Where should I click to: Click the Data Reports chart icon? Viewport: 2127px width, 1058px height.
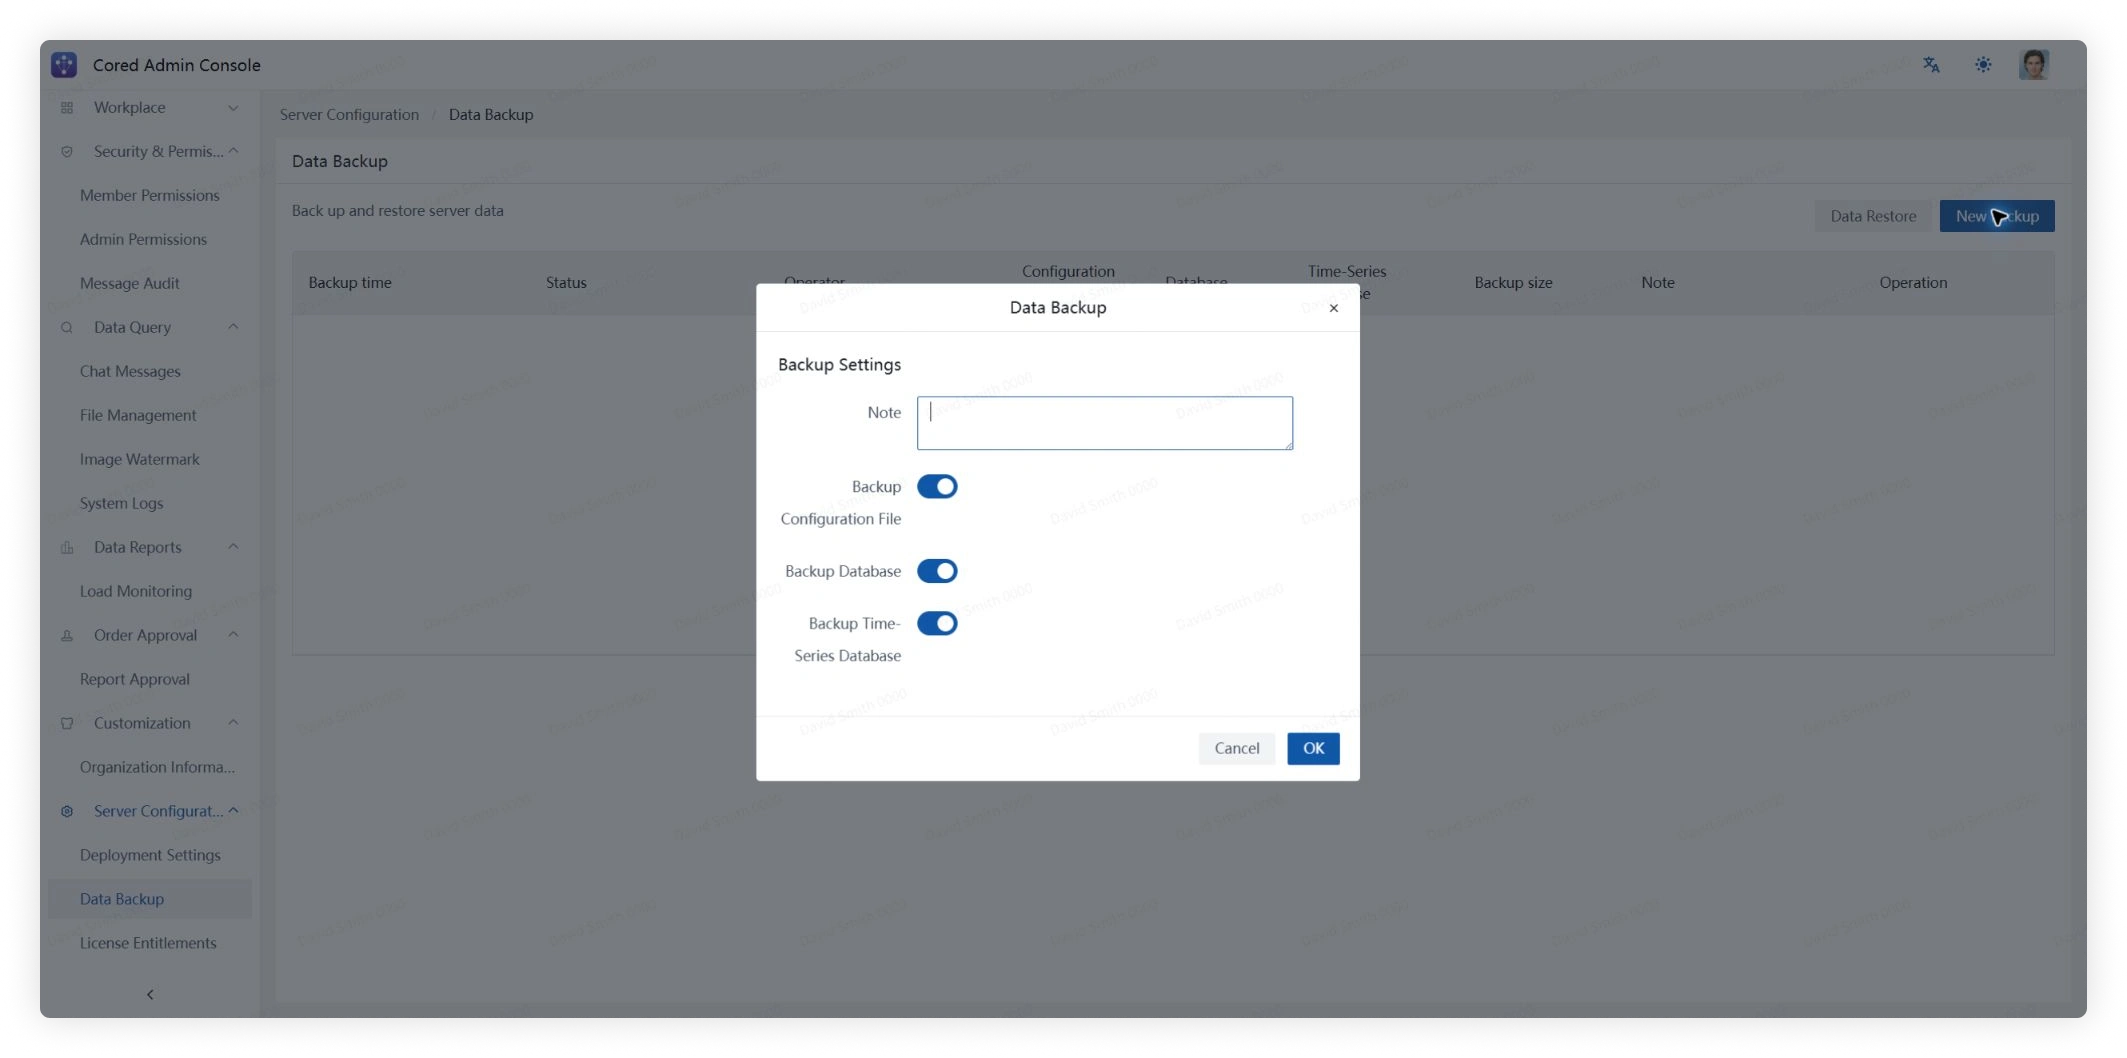coord(67,548)
